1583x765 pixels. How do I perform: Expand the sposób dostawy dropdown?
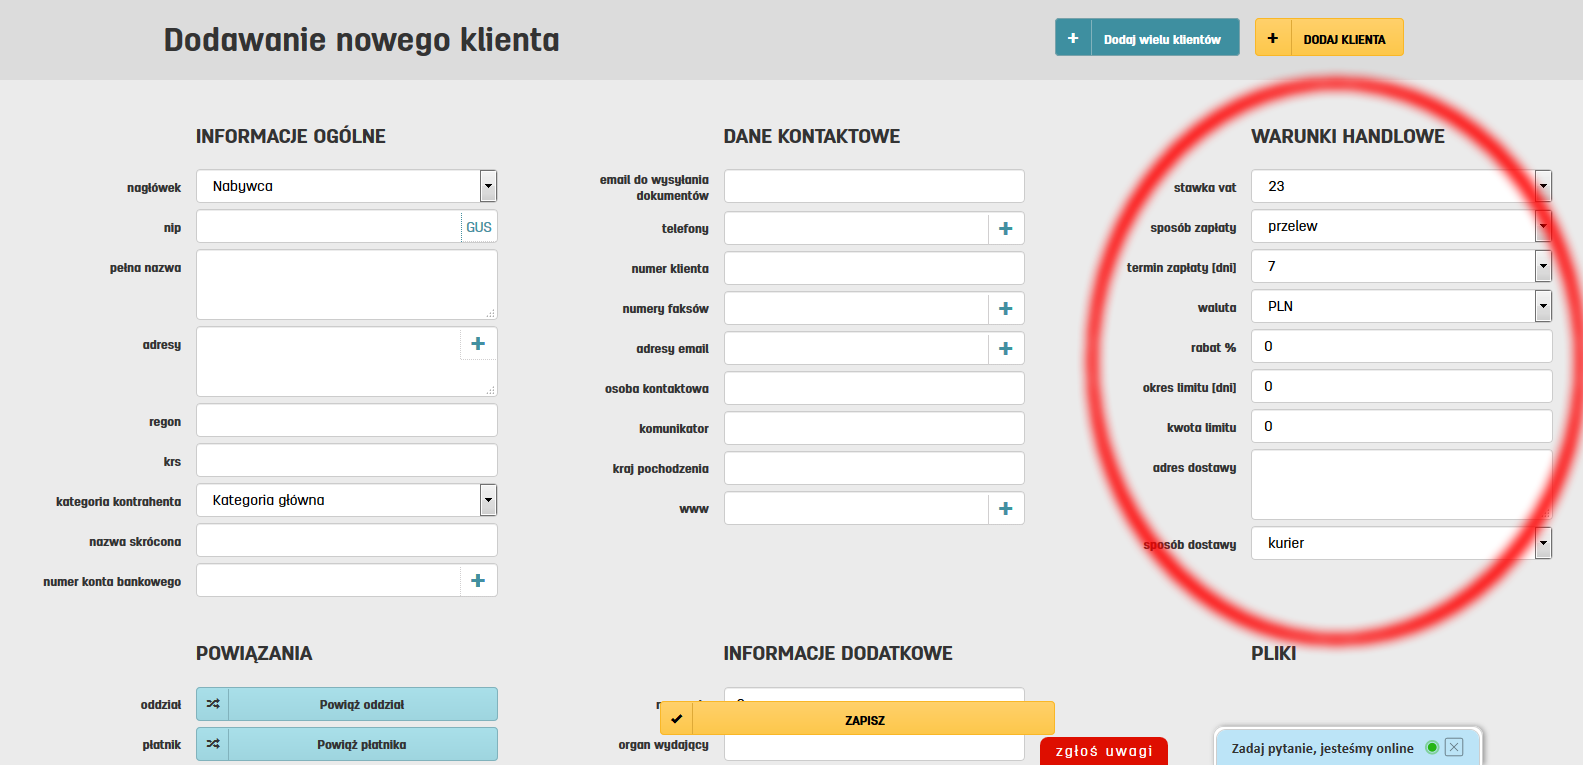pos(1542,543)
